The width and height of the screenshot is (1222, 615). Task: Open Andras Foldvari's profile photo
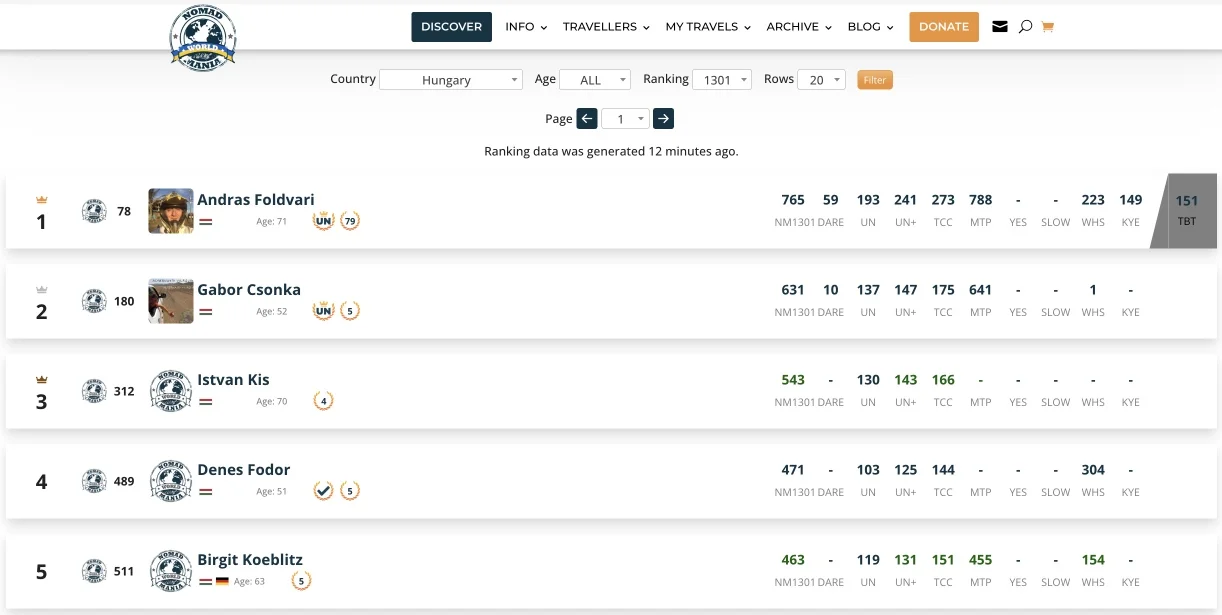click(171, 211)
